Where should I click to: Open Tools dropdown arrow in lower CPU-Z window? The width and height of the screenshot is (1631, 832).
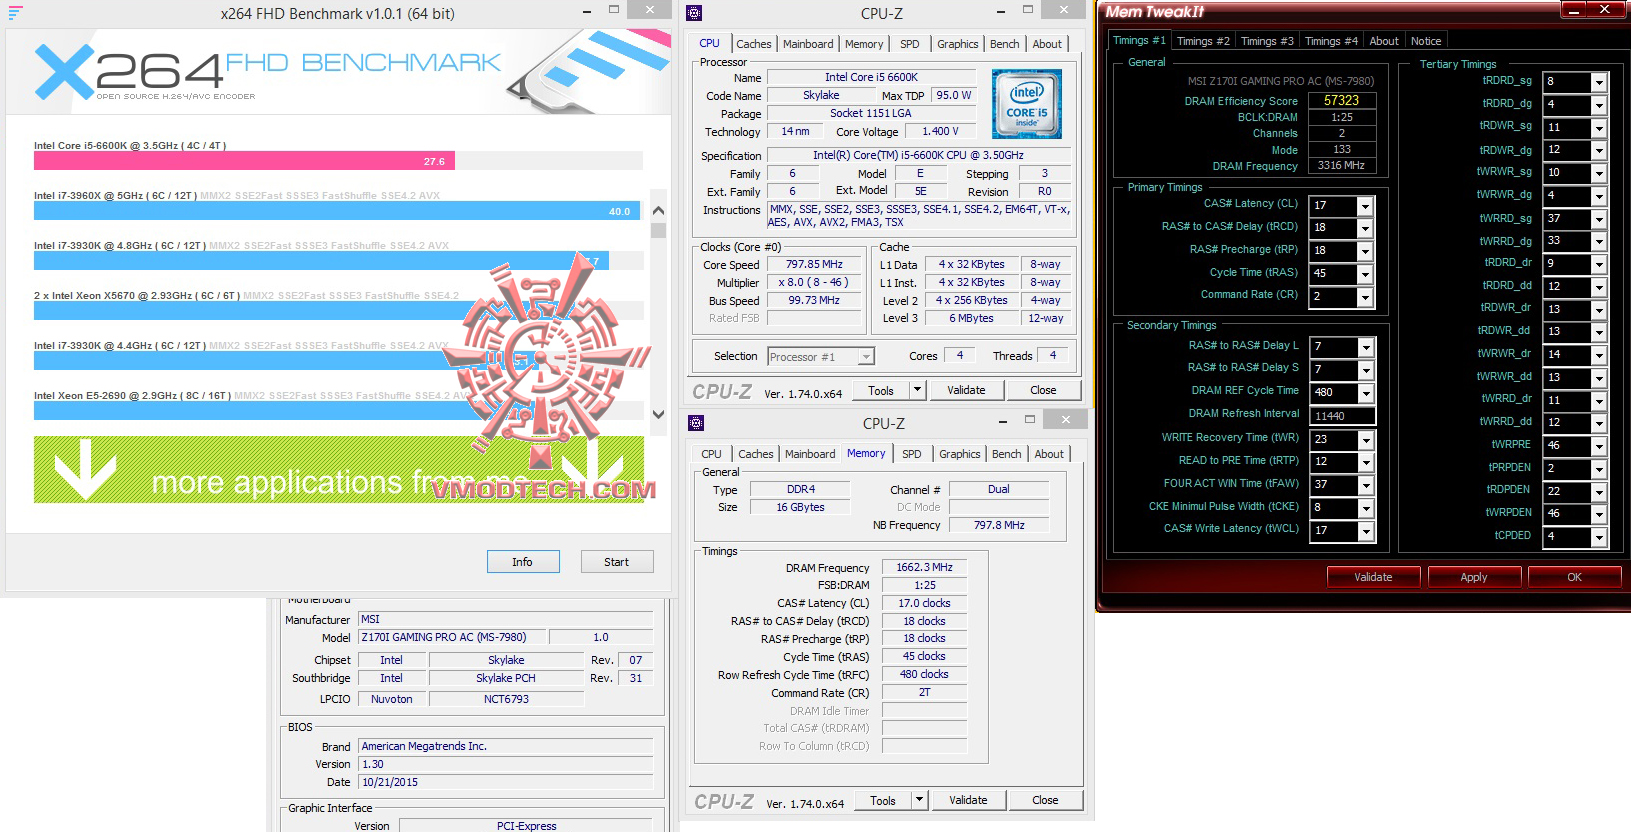tap(919, 801)
